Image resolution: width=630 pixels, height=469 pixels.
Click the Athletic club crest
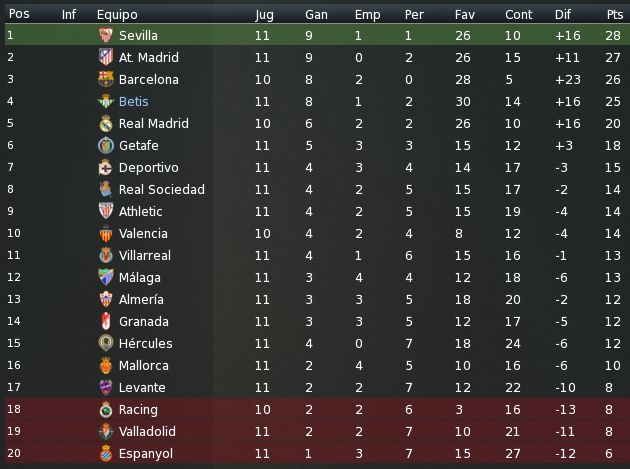coord(106,211)
